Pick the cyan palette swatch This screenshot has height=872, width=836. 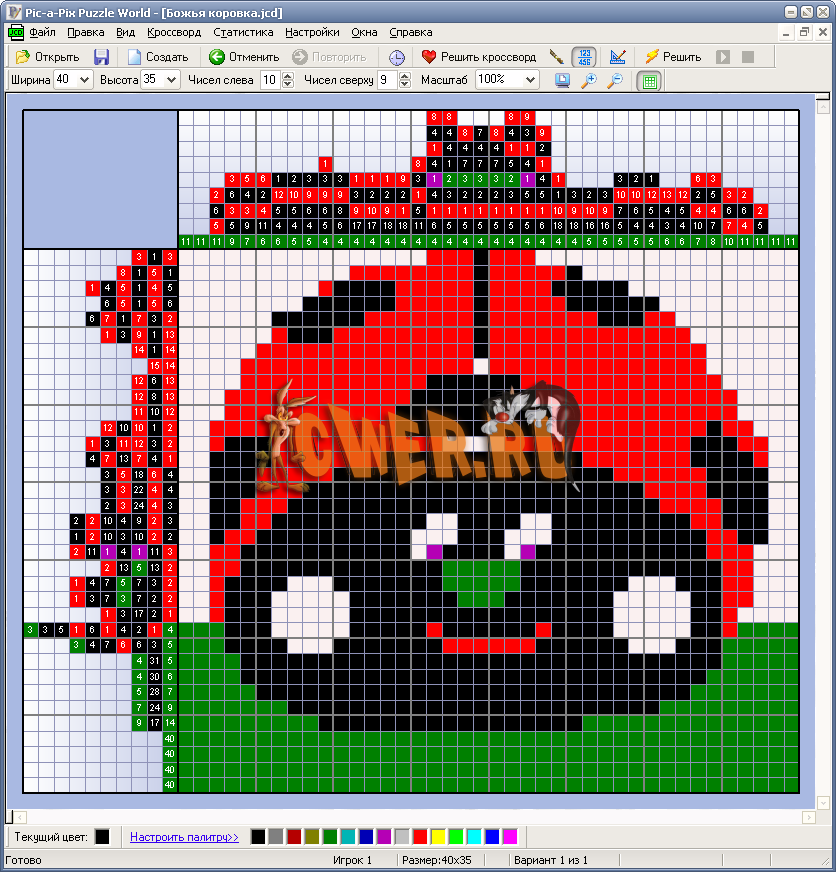(474, 837)
